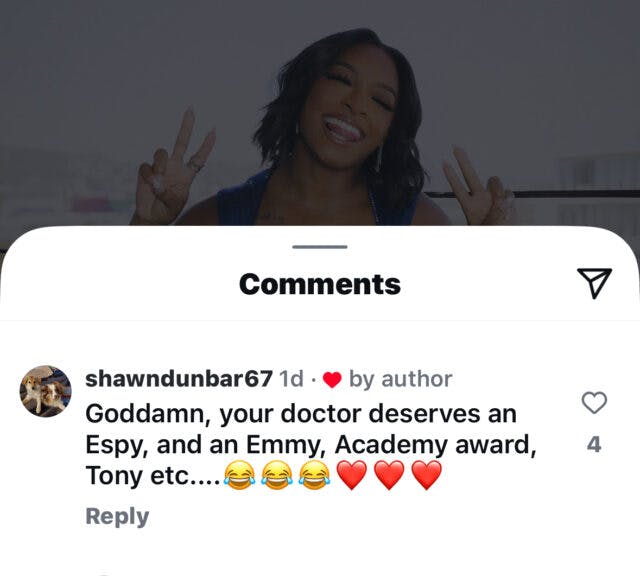Open shawndunbar67's profile picture with dogs
This screenshot has width=640, height=576.
coord(46,391)
